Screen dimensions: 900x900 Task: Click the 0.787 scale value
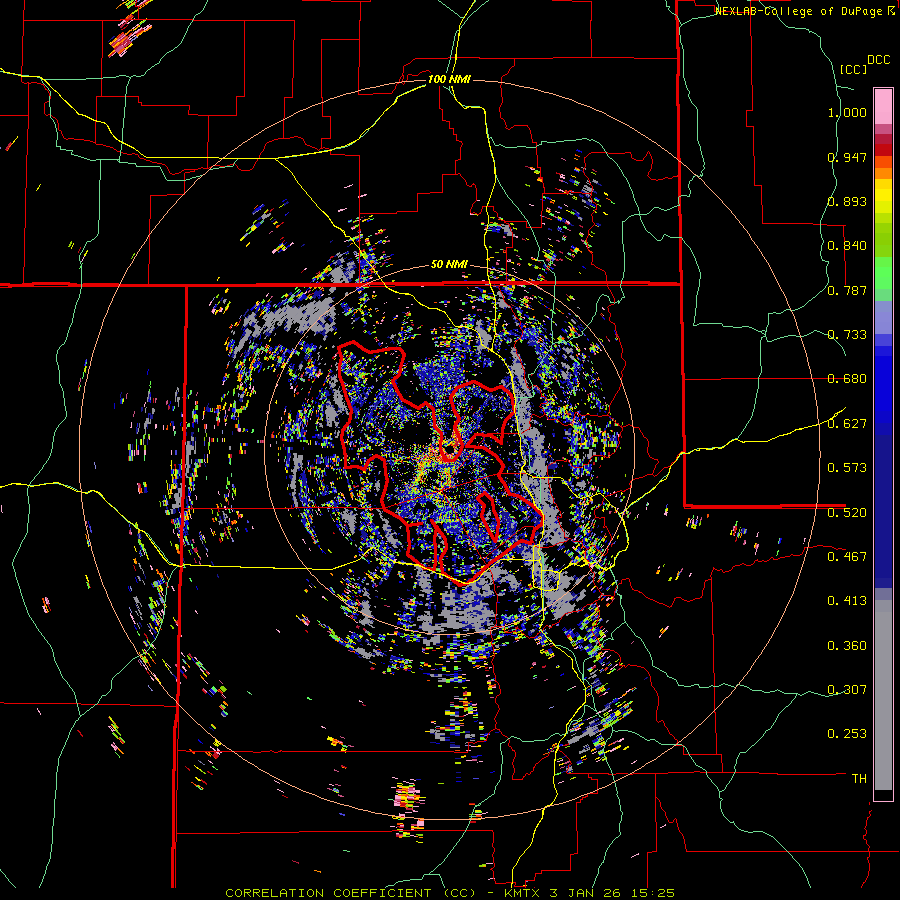(x=847, y=290)
